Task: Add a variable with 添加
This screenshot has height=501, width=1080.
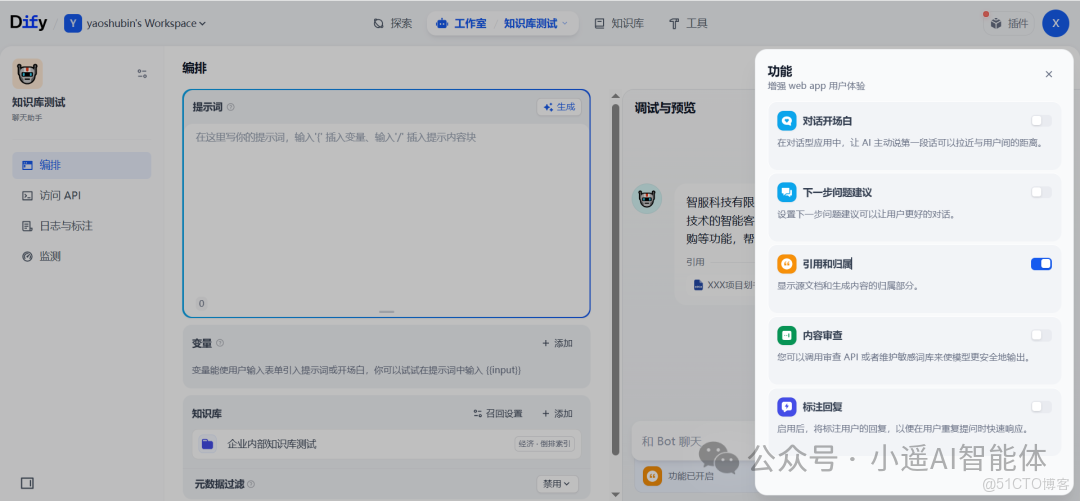Action: [557, 343]
